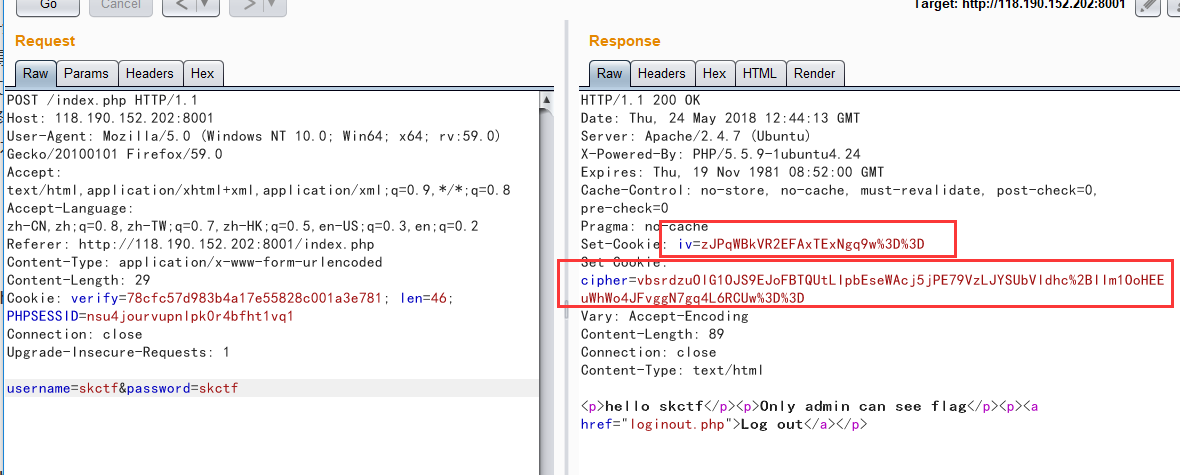
Task: Switch to Hex tab in Response panel
Action: point(714,73)
